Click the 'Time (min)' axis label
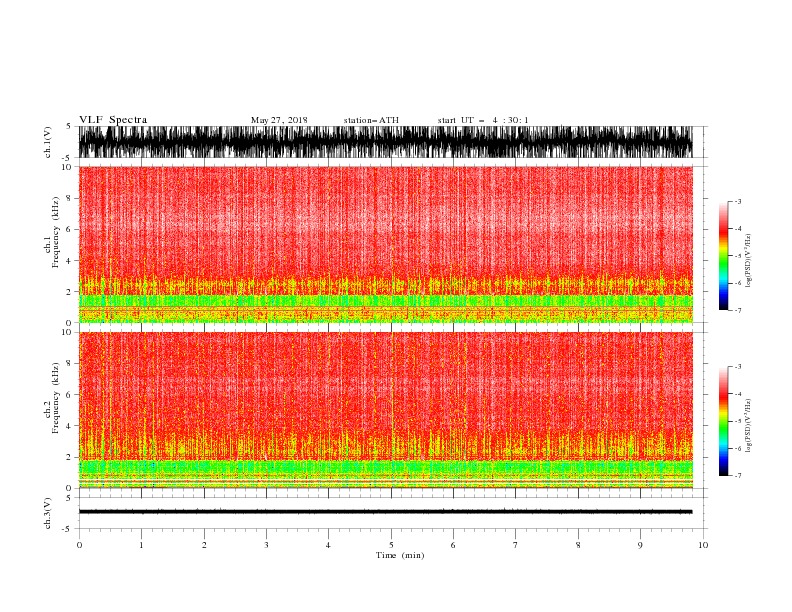This screenshot has height=612, width=792. point(400,555)
